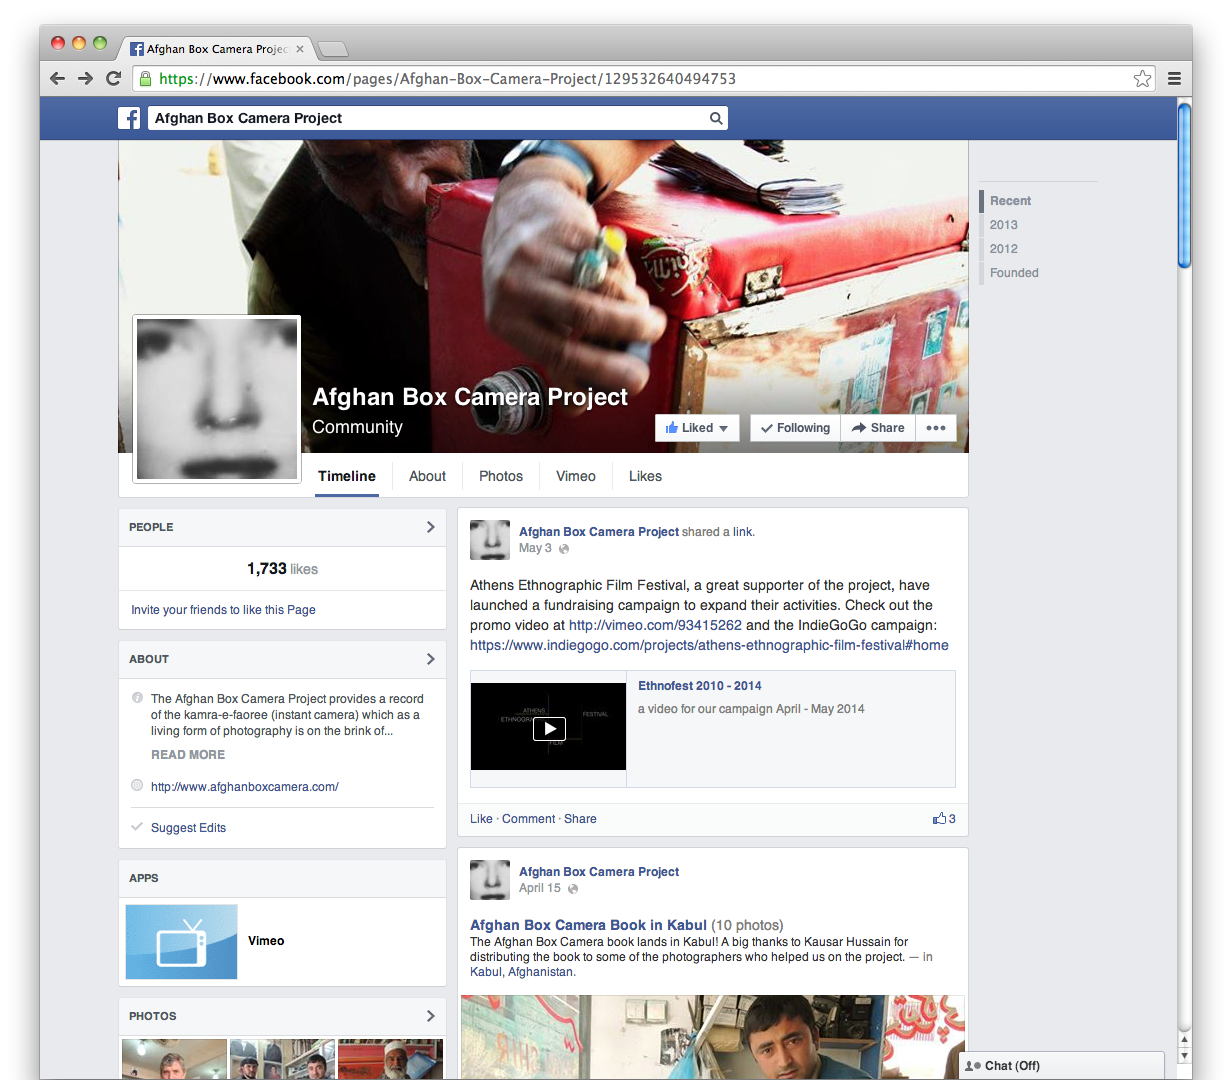Switch to the Timeline tab

point(347,476)
